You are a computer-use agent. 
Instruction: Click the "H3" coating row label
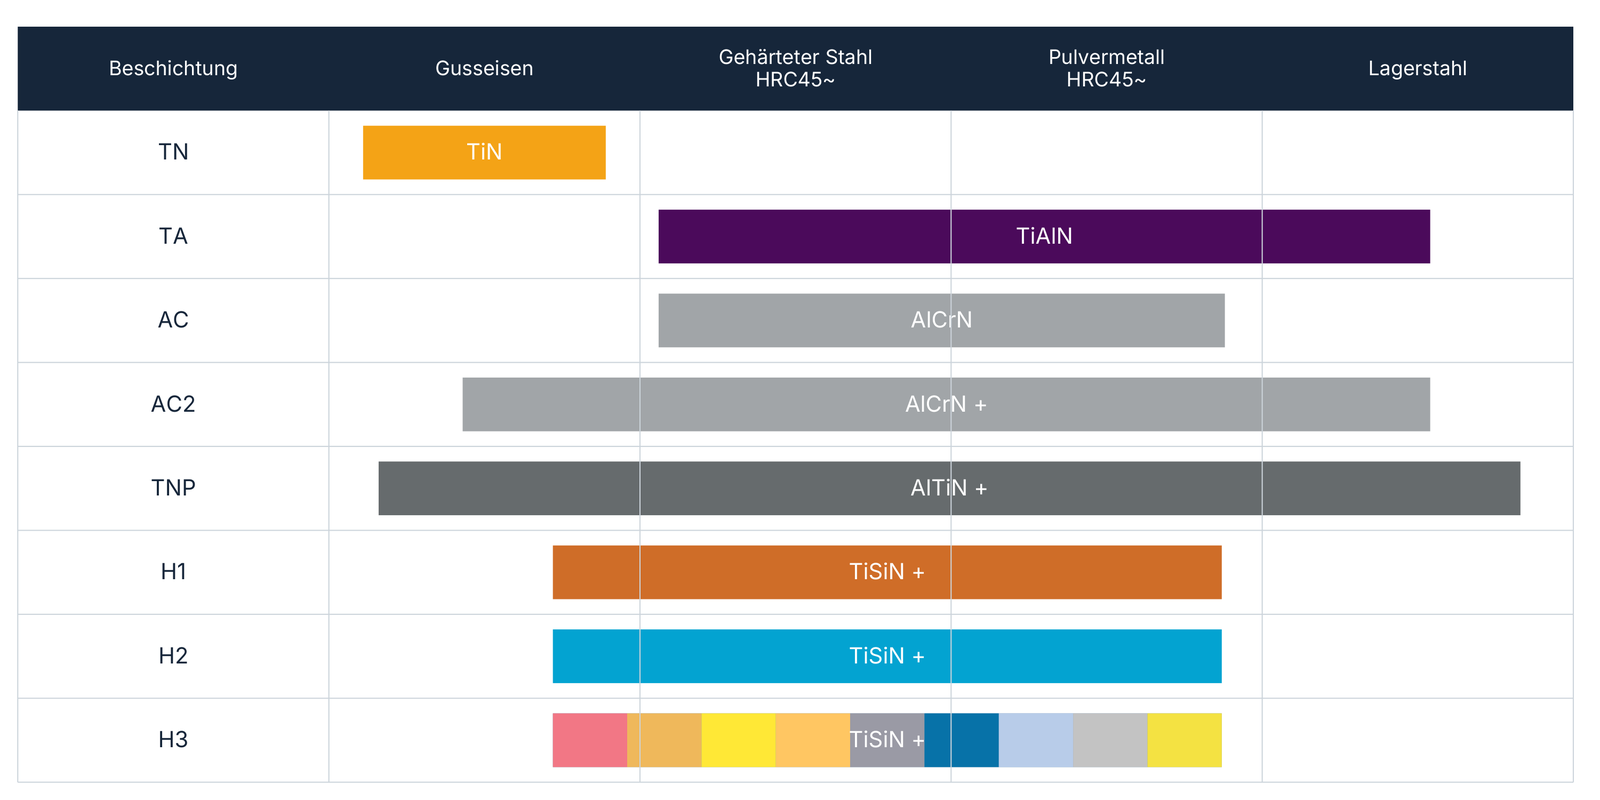tap(173, 740)
